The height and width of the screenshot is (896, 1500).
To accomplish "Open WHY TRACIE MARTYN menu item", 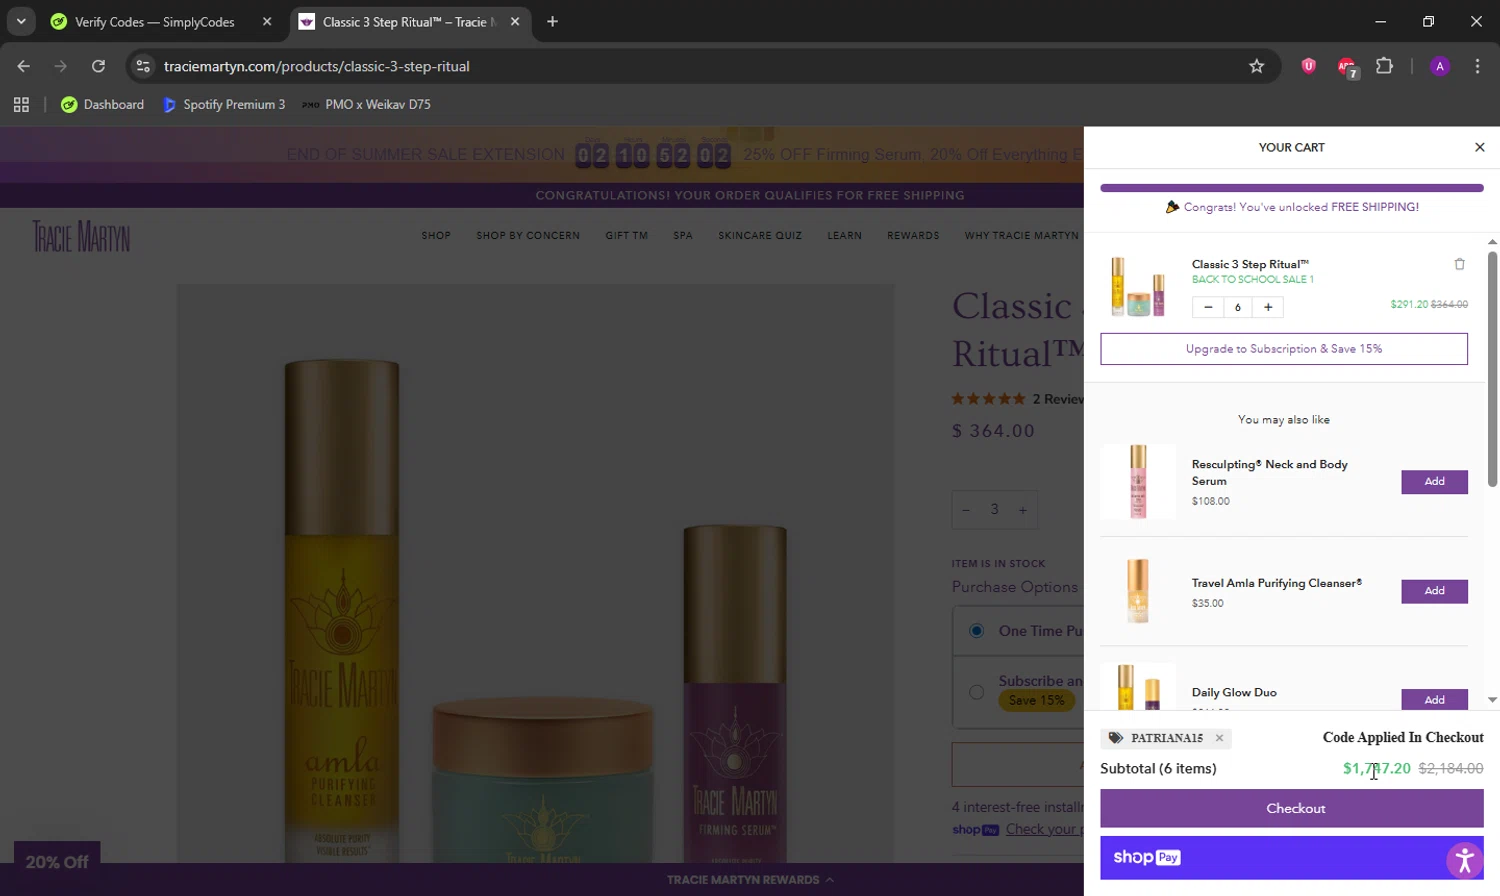I will pyautogui.click(x=1022, y=236).
